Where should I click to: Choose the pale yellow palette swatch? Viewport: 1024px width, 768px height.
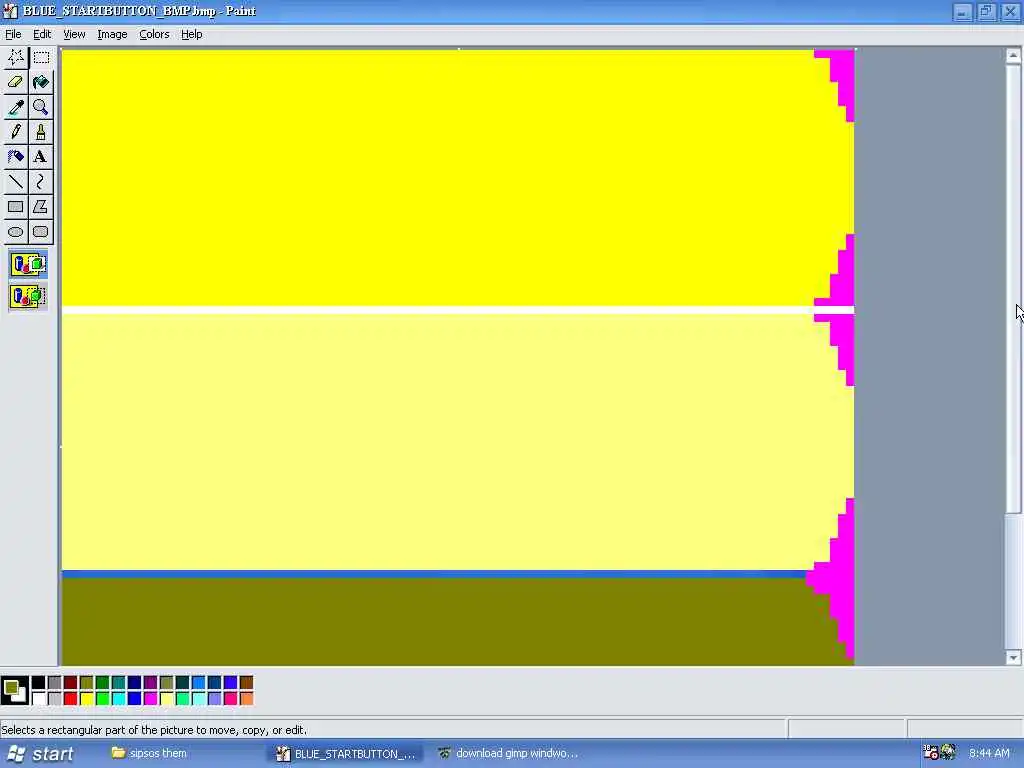coord(167,699)
